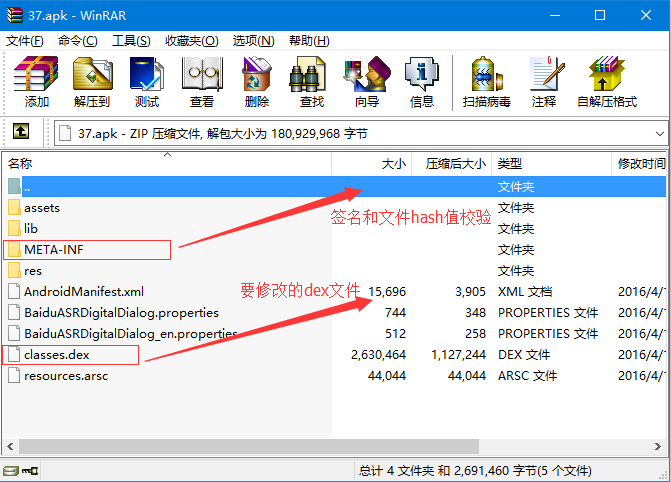Select BaiduASRDigitalDialog.properties file

(x=122, y=312)
